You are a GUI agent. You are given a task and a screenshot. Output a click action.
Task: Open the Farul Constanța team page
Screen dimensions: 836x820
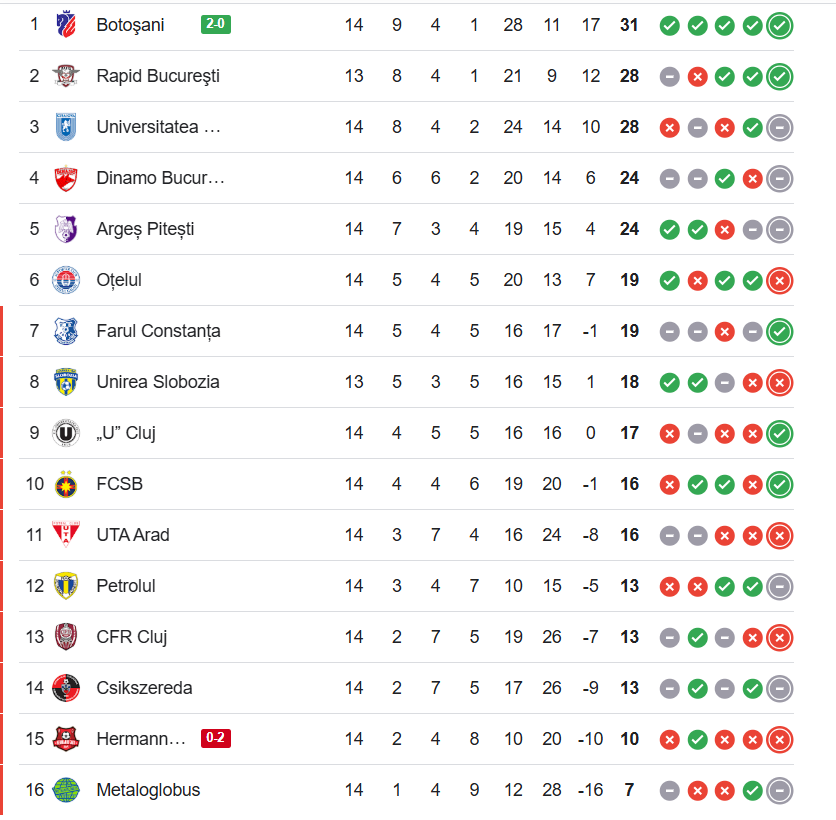pos(158,331)
